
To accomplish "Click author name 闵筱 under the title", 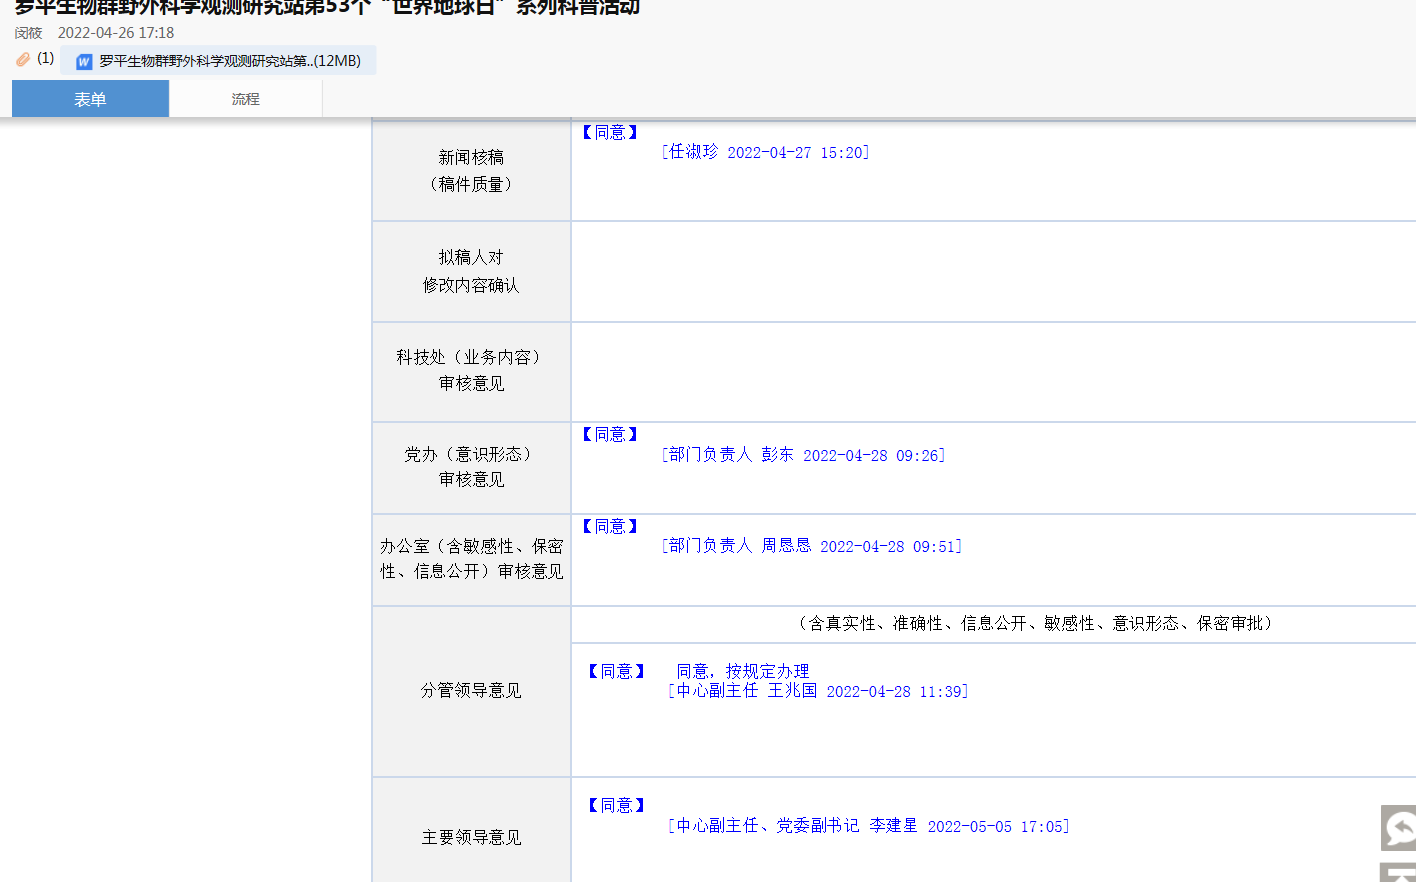I will point(28,33).
